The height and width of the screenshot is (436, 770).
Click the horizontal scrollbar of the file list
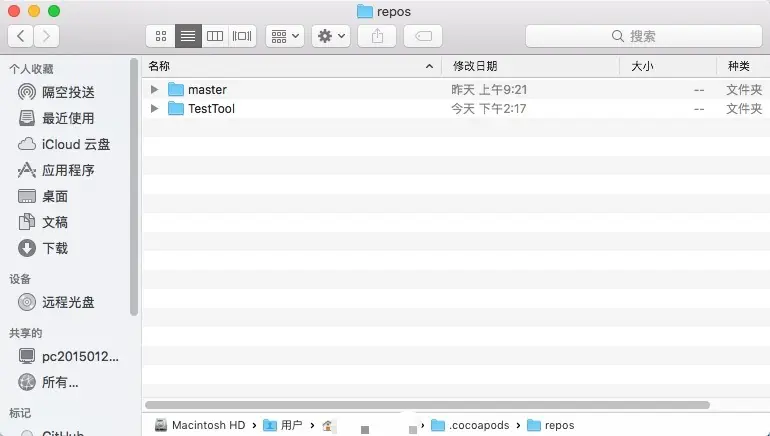click(x=427, y=405)
